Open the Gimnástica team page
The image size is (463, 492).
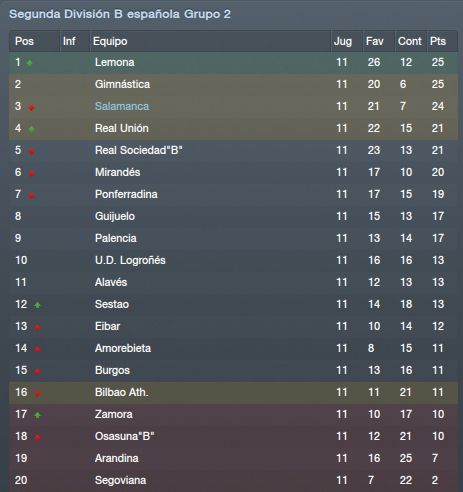click(122, 84)
